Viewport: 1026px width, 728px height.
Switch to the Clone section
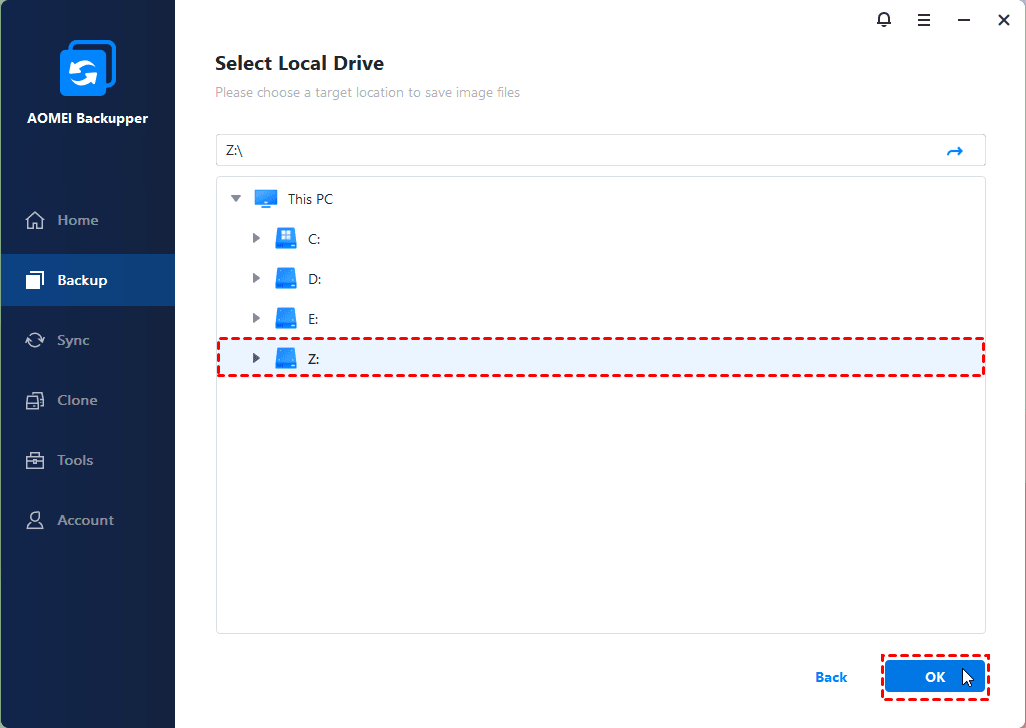[x=76, y=400]
